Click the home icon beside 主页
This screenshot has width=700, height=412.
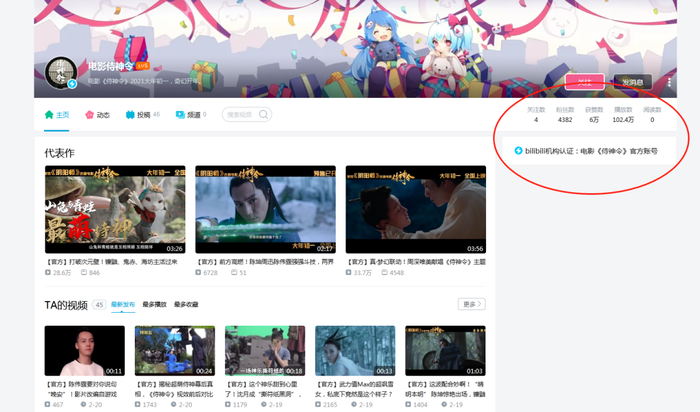[x=49, y=115]
